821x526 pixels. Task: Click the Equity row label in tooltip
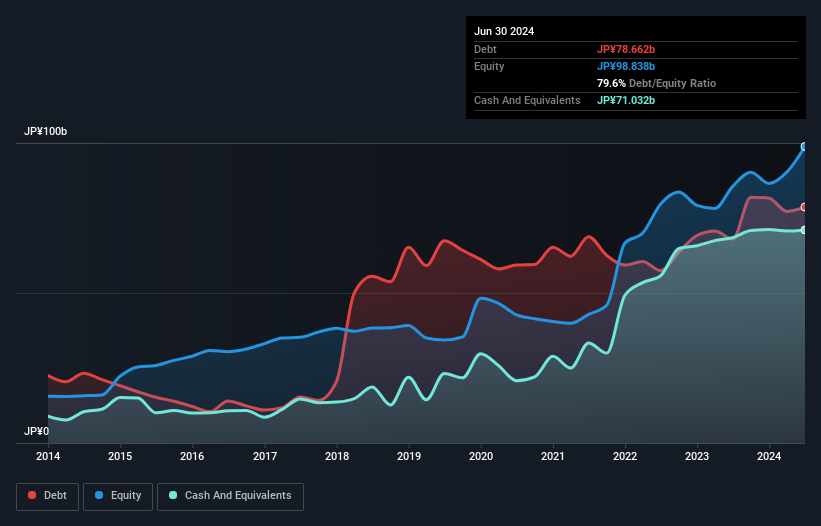[x=489, y=66]
